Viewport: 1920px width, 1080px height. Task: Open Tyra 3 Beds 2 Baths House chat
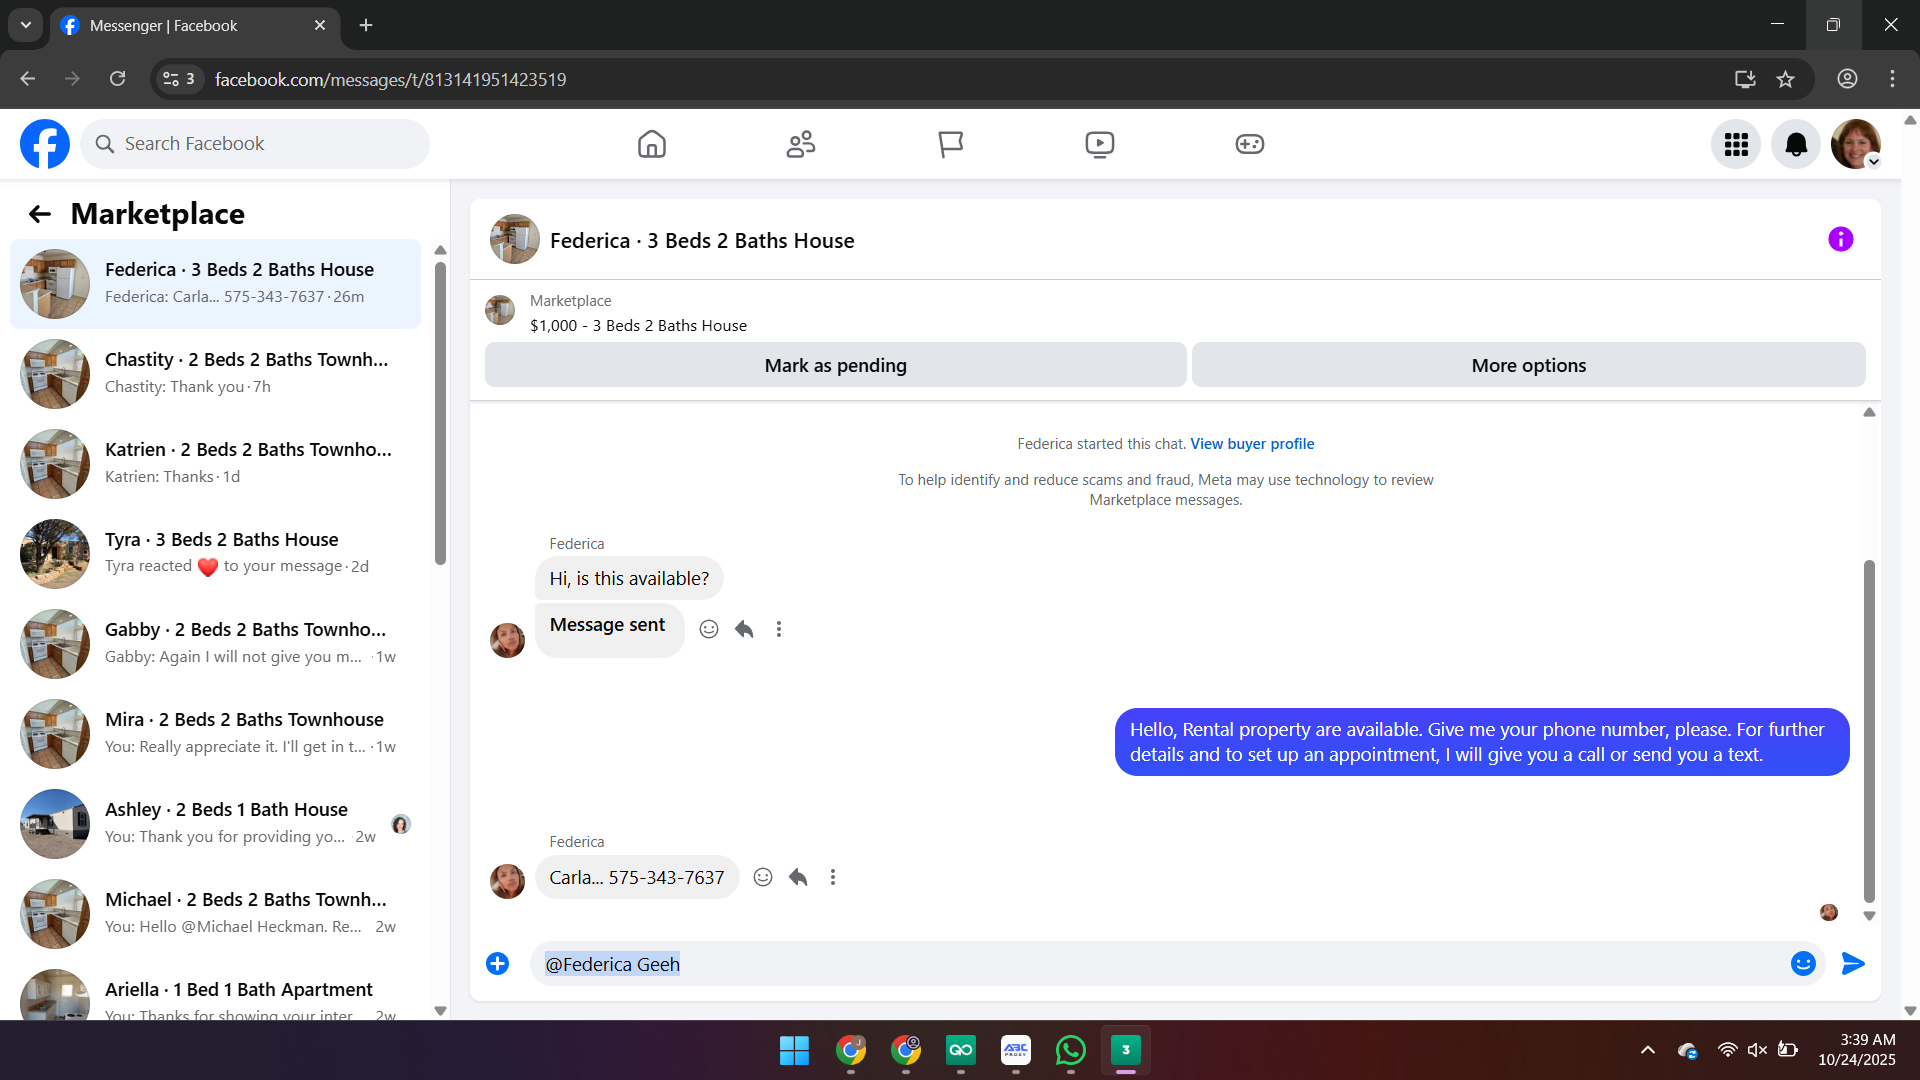click(x=215, y=554)
